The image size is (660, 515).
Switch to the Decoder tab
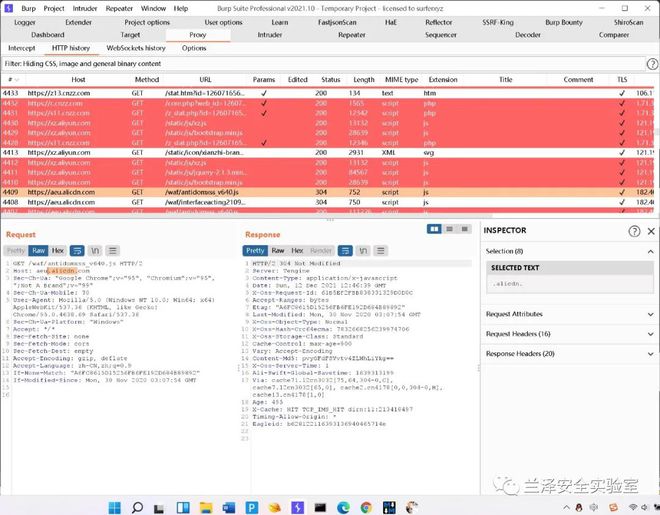tap(528, 35)
